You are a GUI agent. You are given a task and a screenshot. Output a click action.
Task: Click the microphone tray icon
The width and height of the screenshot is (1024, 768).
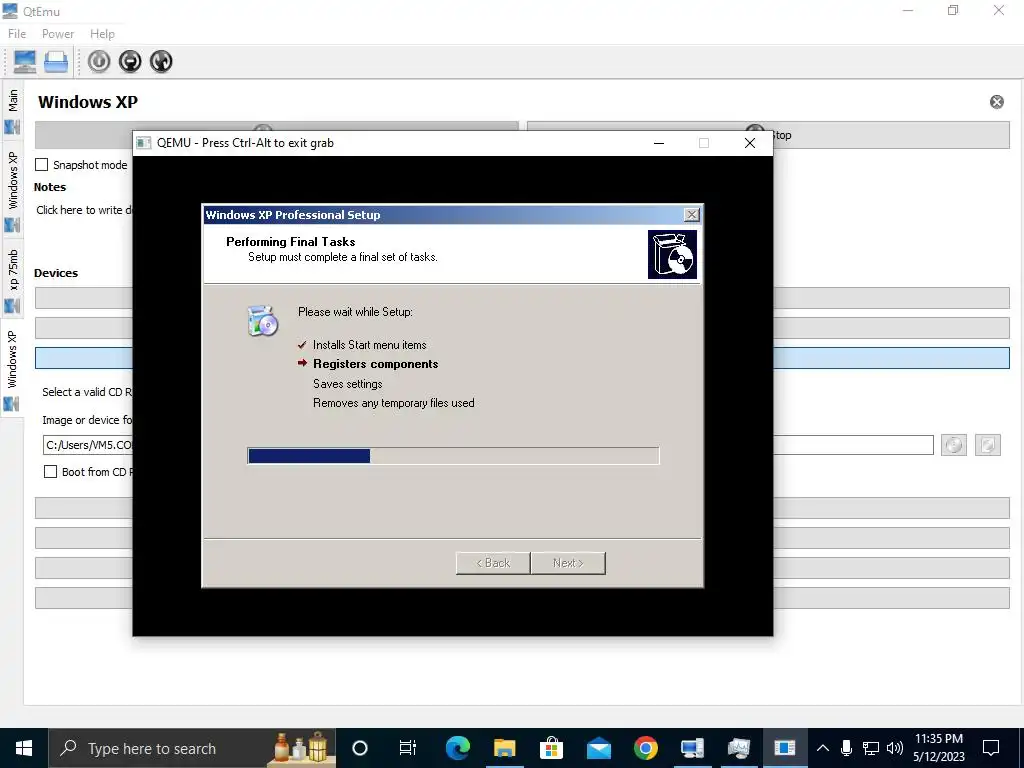click(846, 748)
